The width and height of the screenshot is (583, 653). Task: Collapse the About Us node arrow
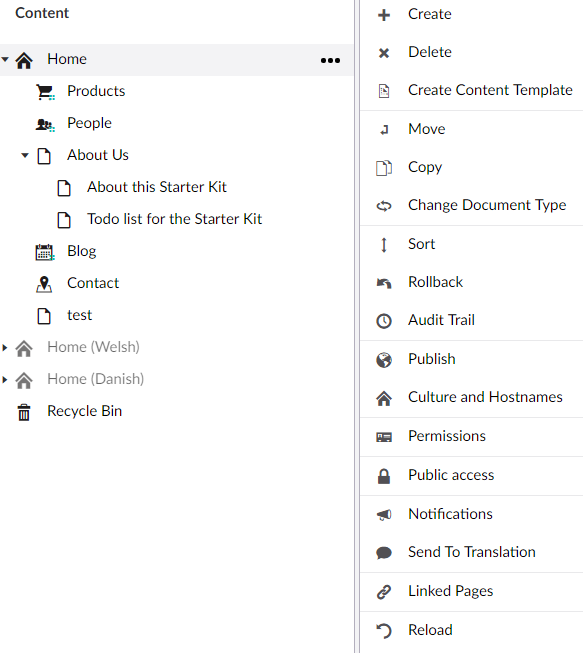(x=25, y=155)
